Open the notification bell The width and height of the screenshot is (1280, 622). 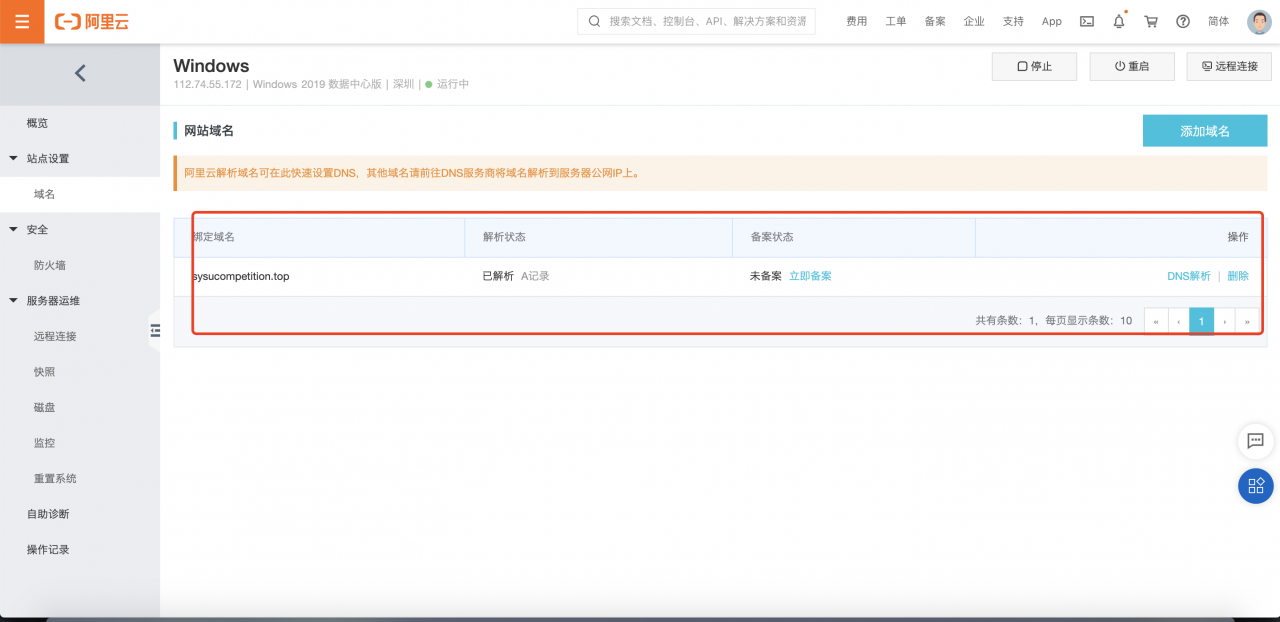pos(1118,20)
